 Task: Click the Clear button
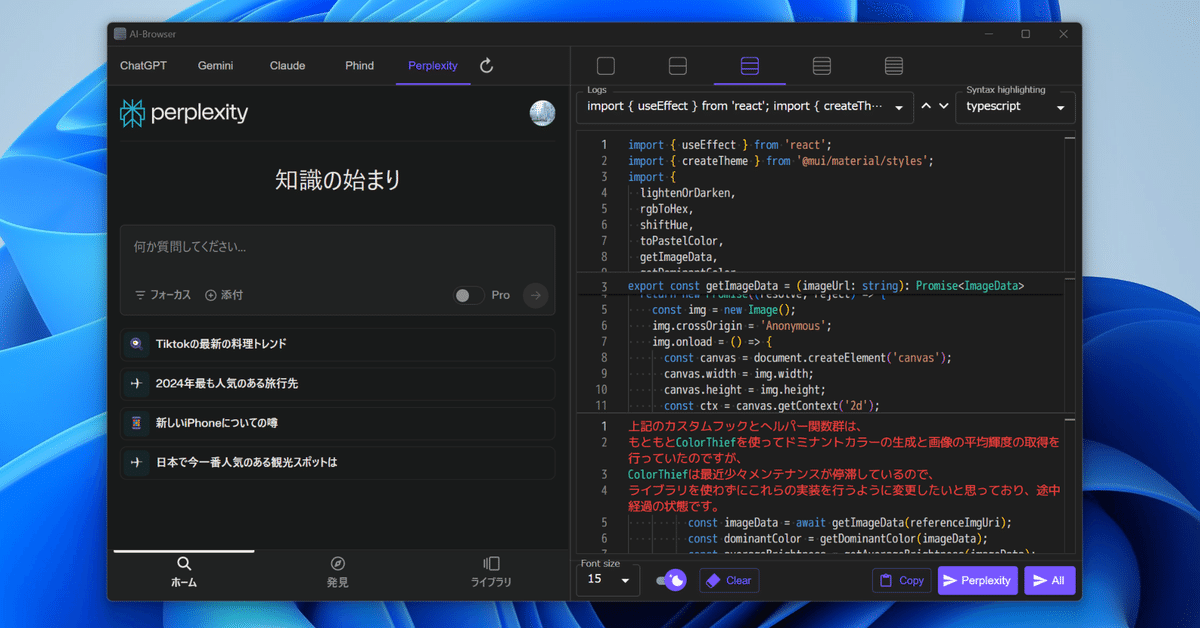729,580
